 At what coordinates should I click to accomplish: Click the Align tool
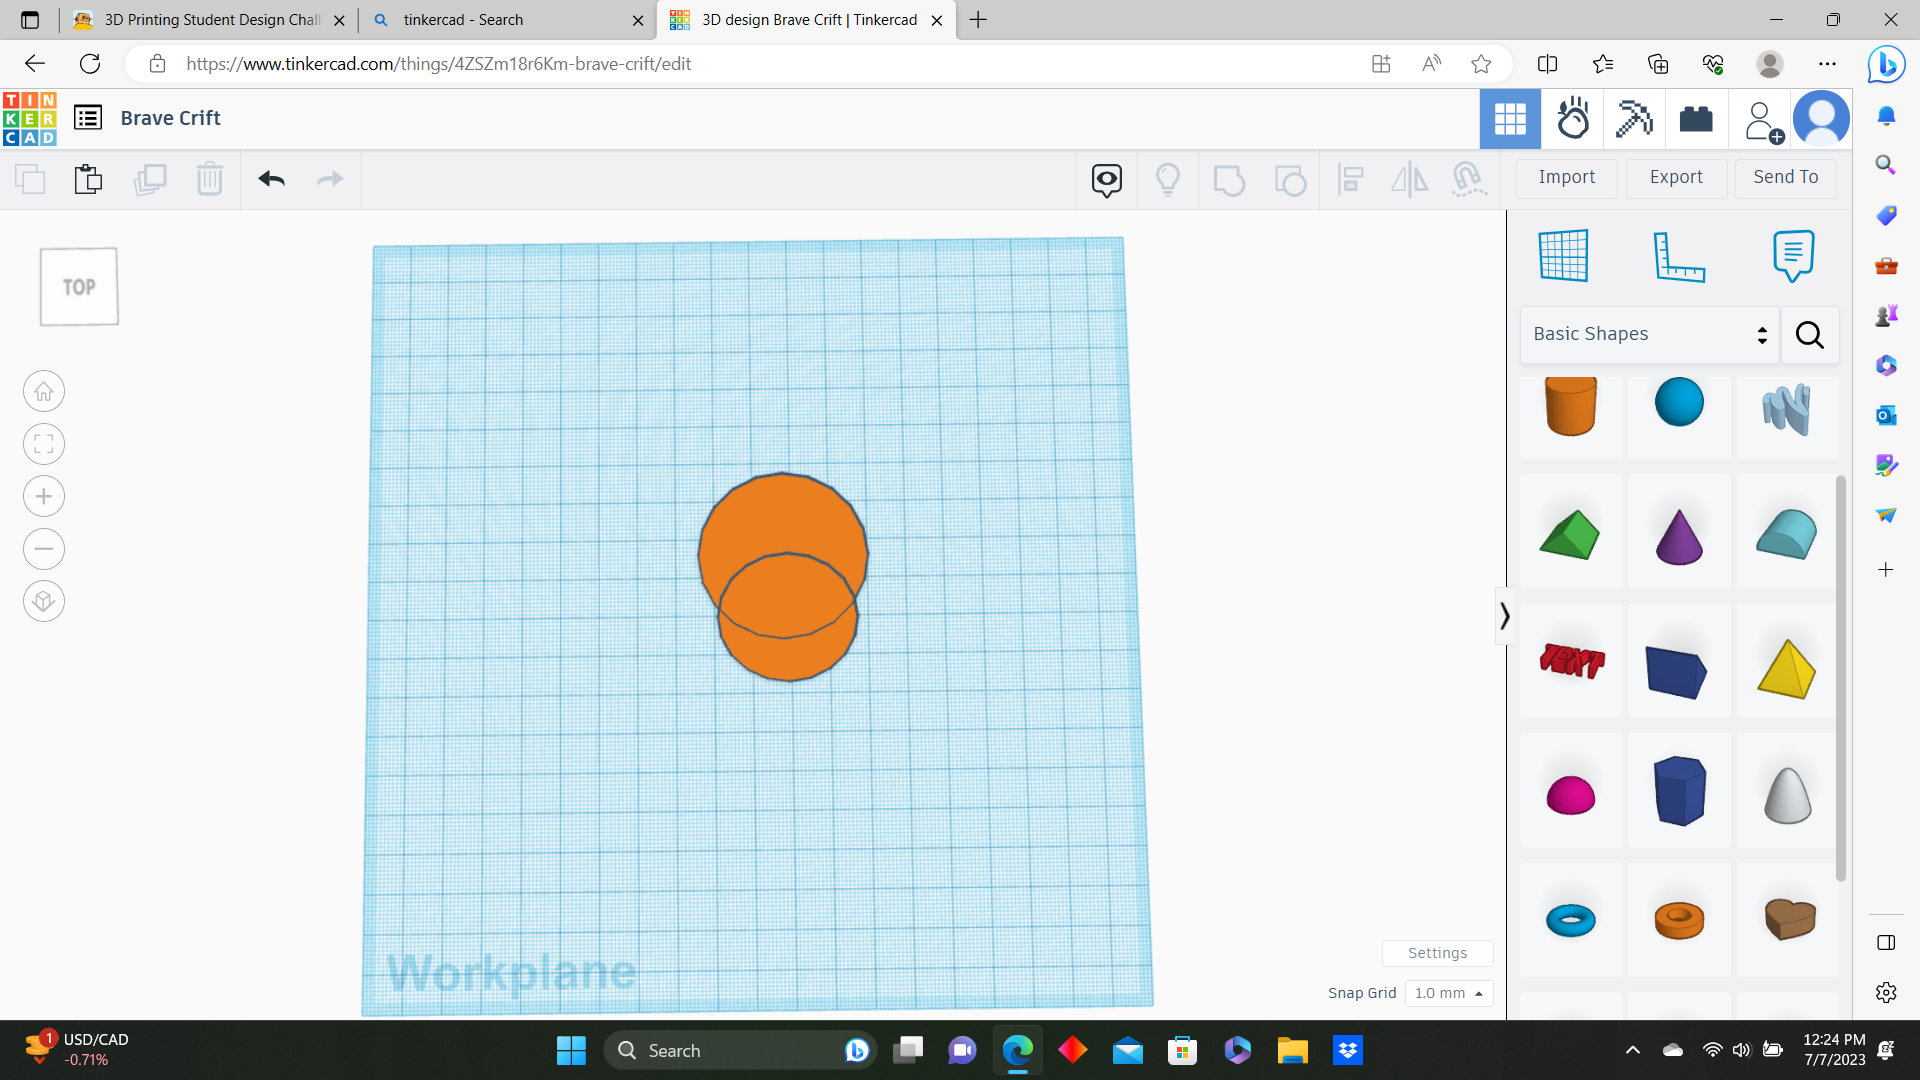tap(1351, 180)
